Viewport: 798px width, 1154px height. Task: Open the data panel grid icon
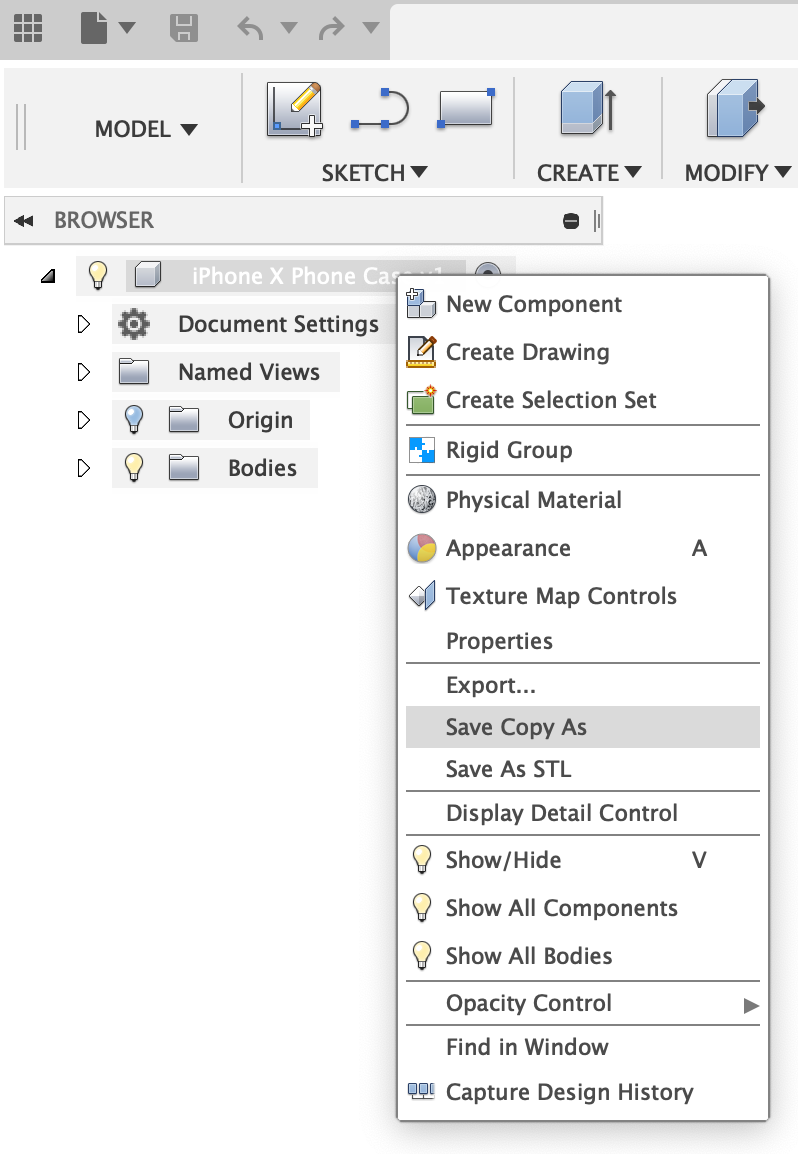pos(28,29)
